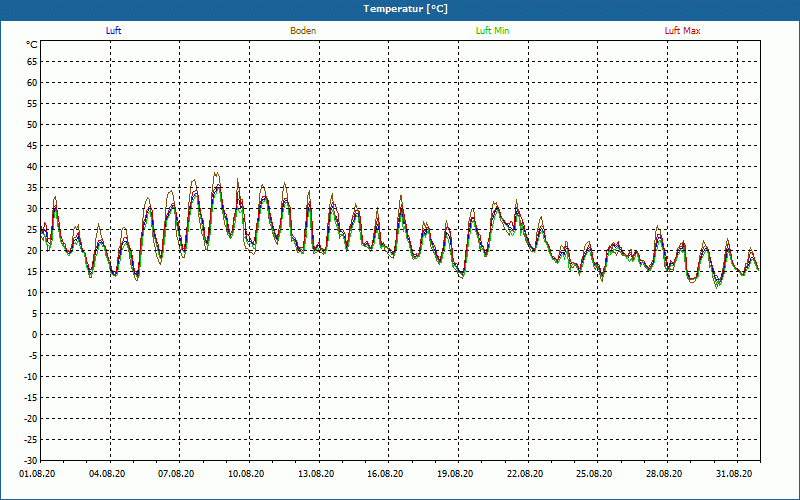This screenshot has height=500, width=800.
Task: Click the Luft Max legend label
Action: pyautogui.click(x=682, y=31)
